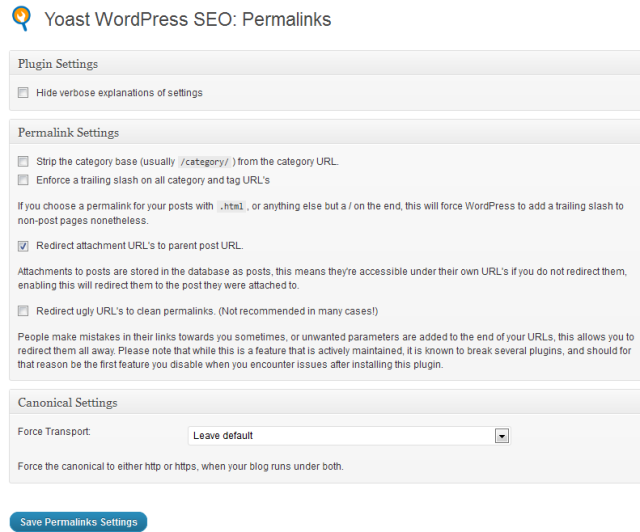640x532 pixels.
Task: Click the Yoast logo icon in the title
Action: click(21, 19)
